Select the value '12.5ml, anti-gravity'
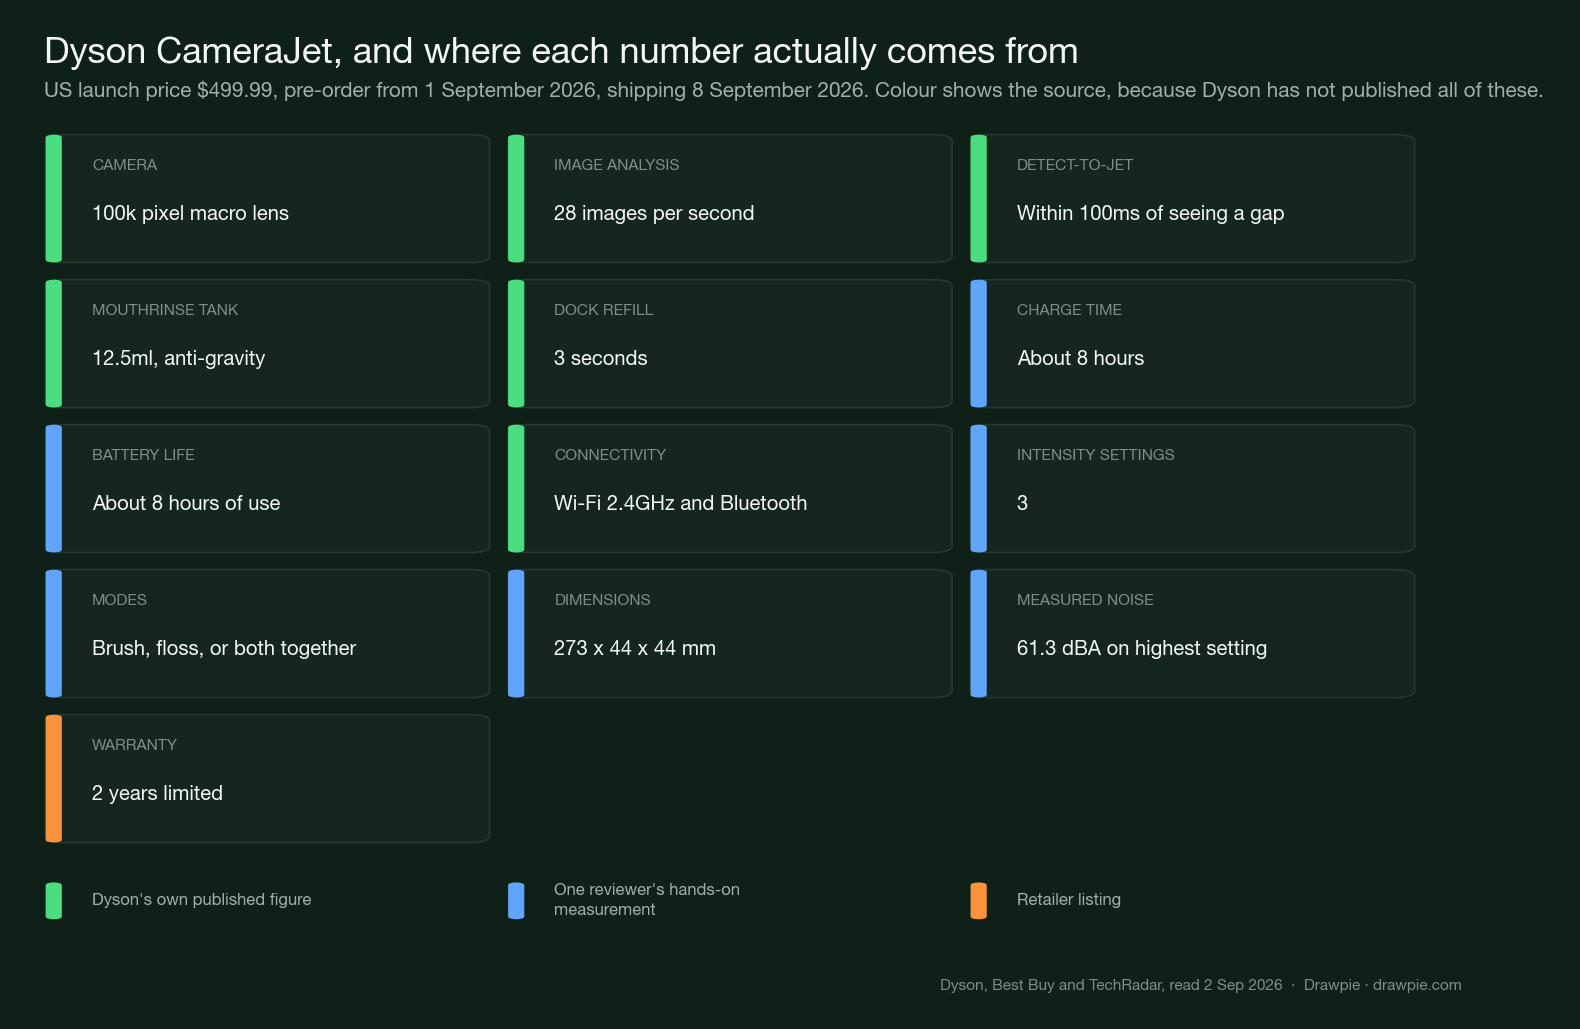1580x1029 pixels. pos(178,358)
